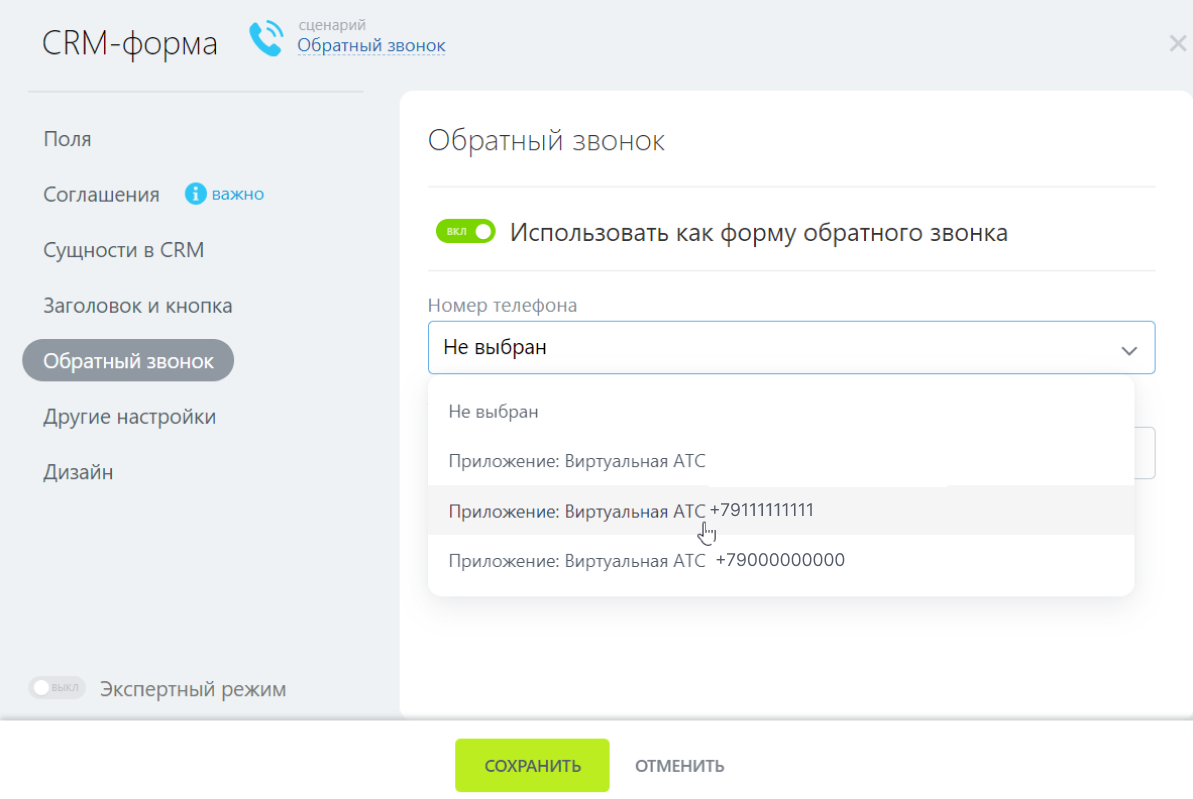The width and height of the screenshot is (1193, 799).
Task: Open Сущности в CRM section
Action: 123,250
